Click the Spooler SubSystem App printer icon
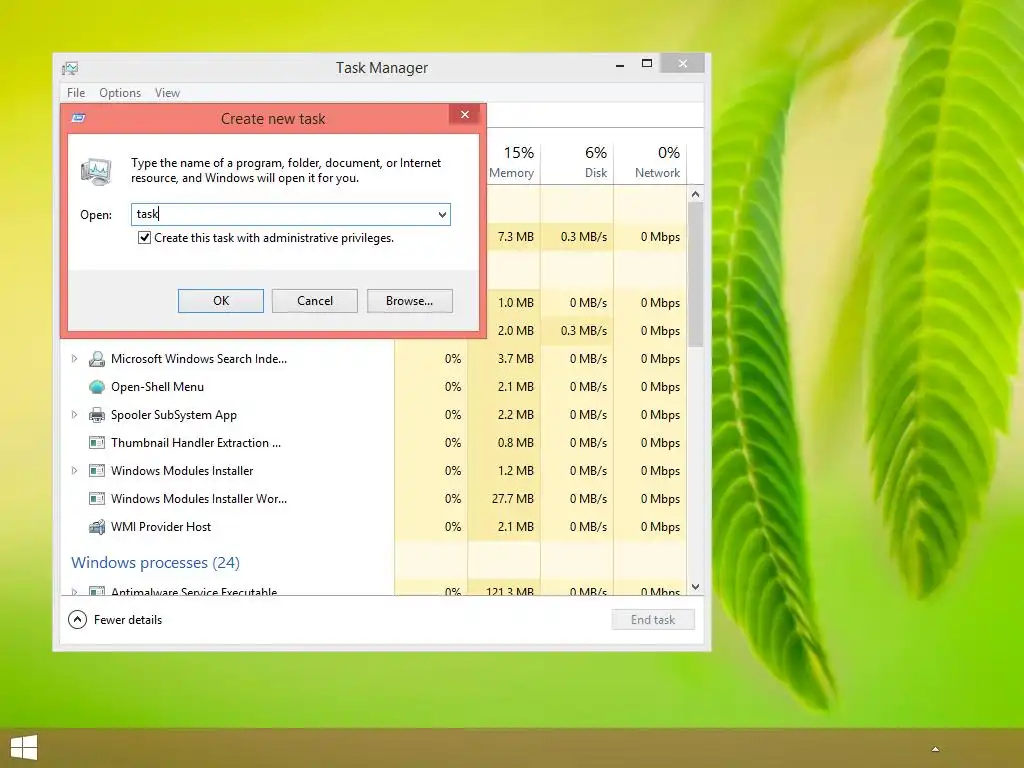Image resolution: width=1024 pixels, height=768 pixels. click(x=97, y=415)
